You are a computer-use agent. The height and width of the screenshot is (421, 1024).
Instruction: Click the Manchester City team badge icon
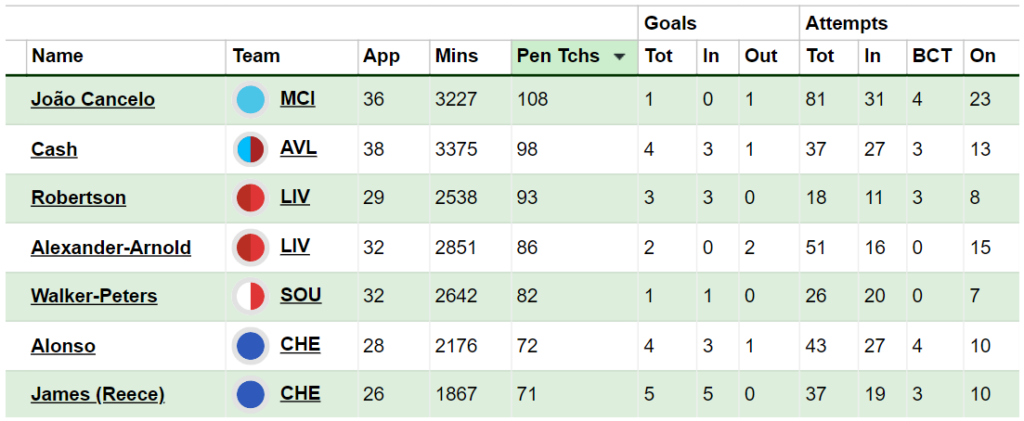[x=251, y=101]
